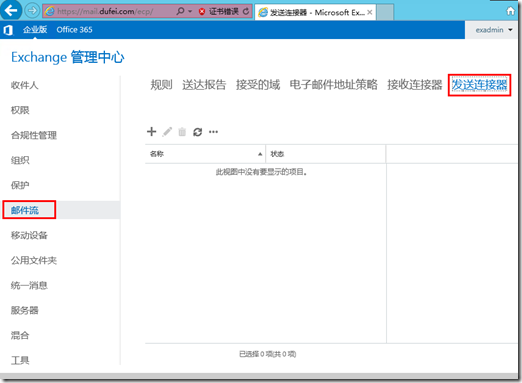Go to 公用文件夹 in the sidebar
Viewport: 522px width, 383px height.
tap(34, 260)
